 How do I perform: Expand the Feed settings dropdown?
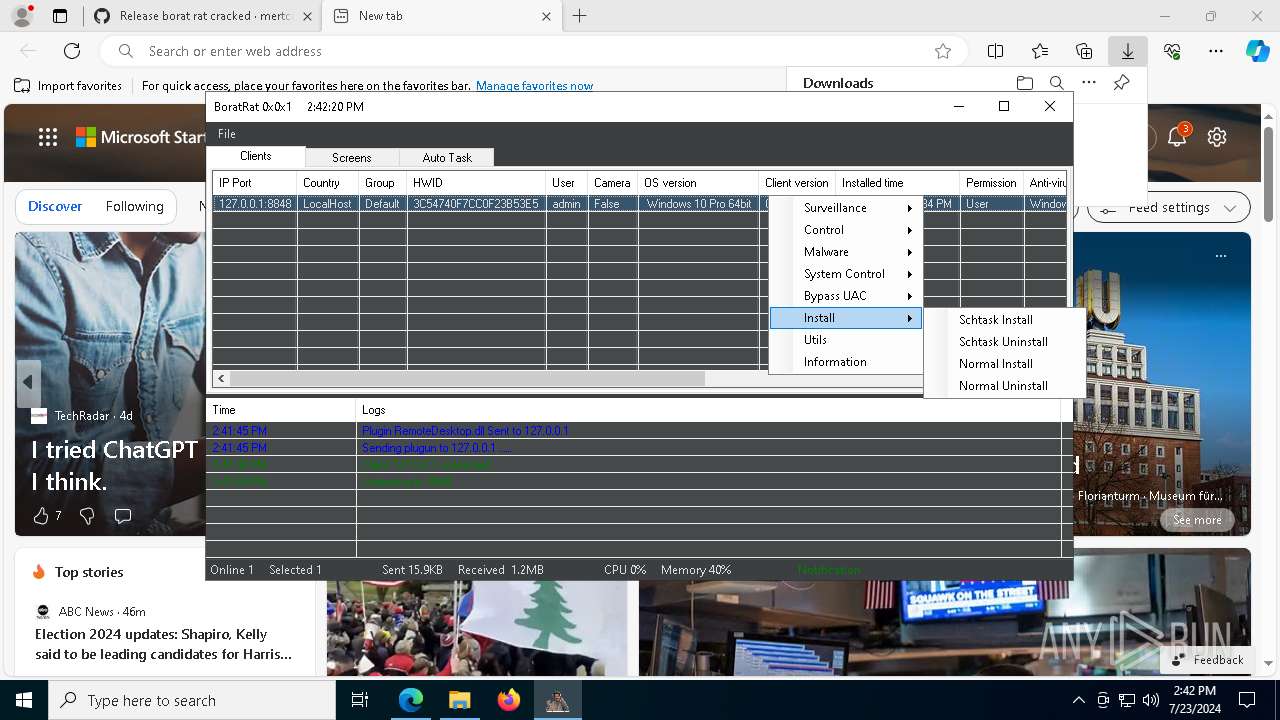coord(1169,208)
